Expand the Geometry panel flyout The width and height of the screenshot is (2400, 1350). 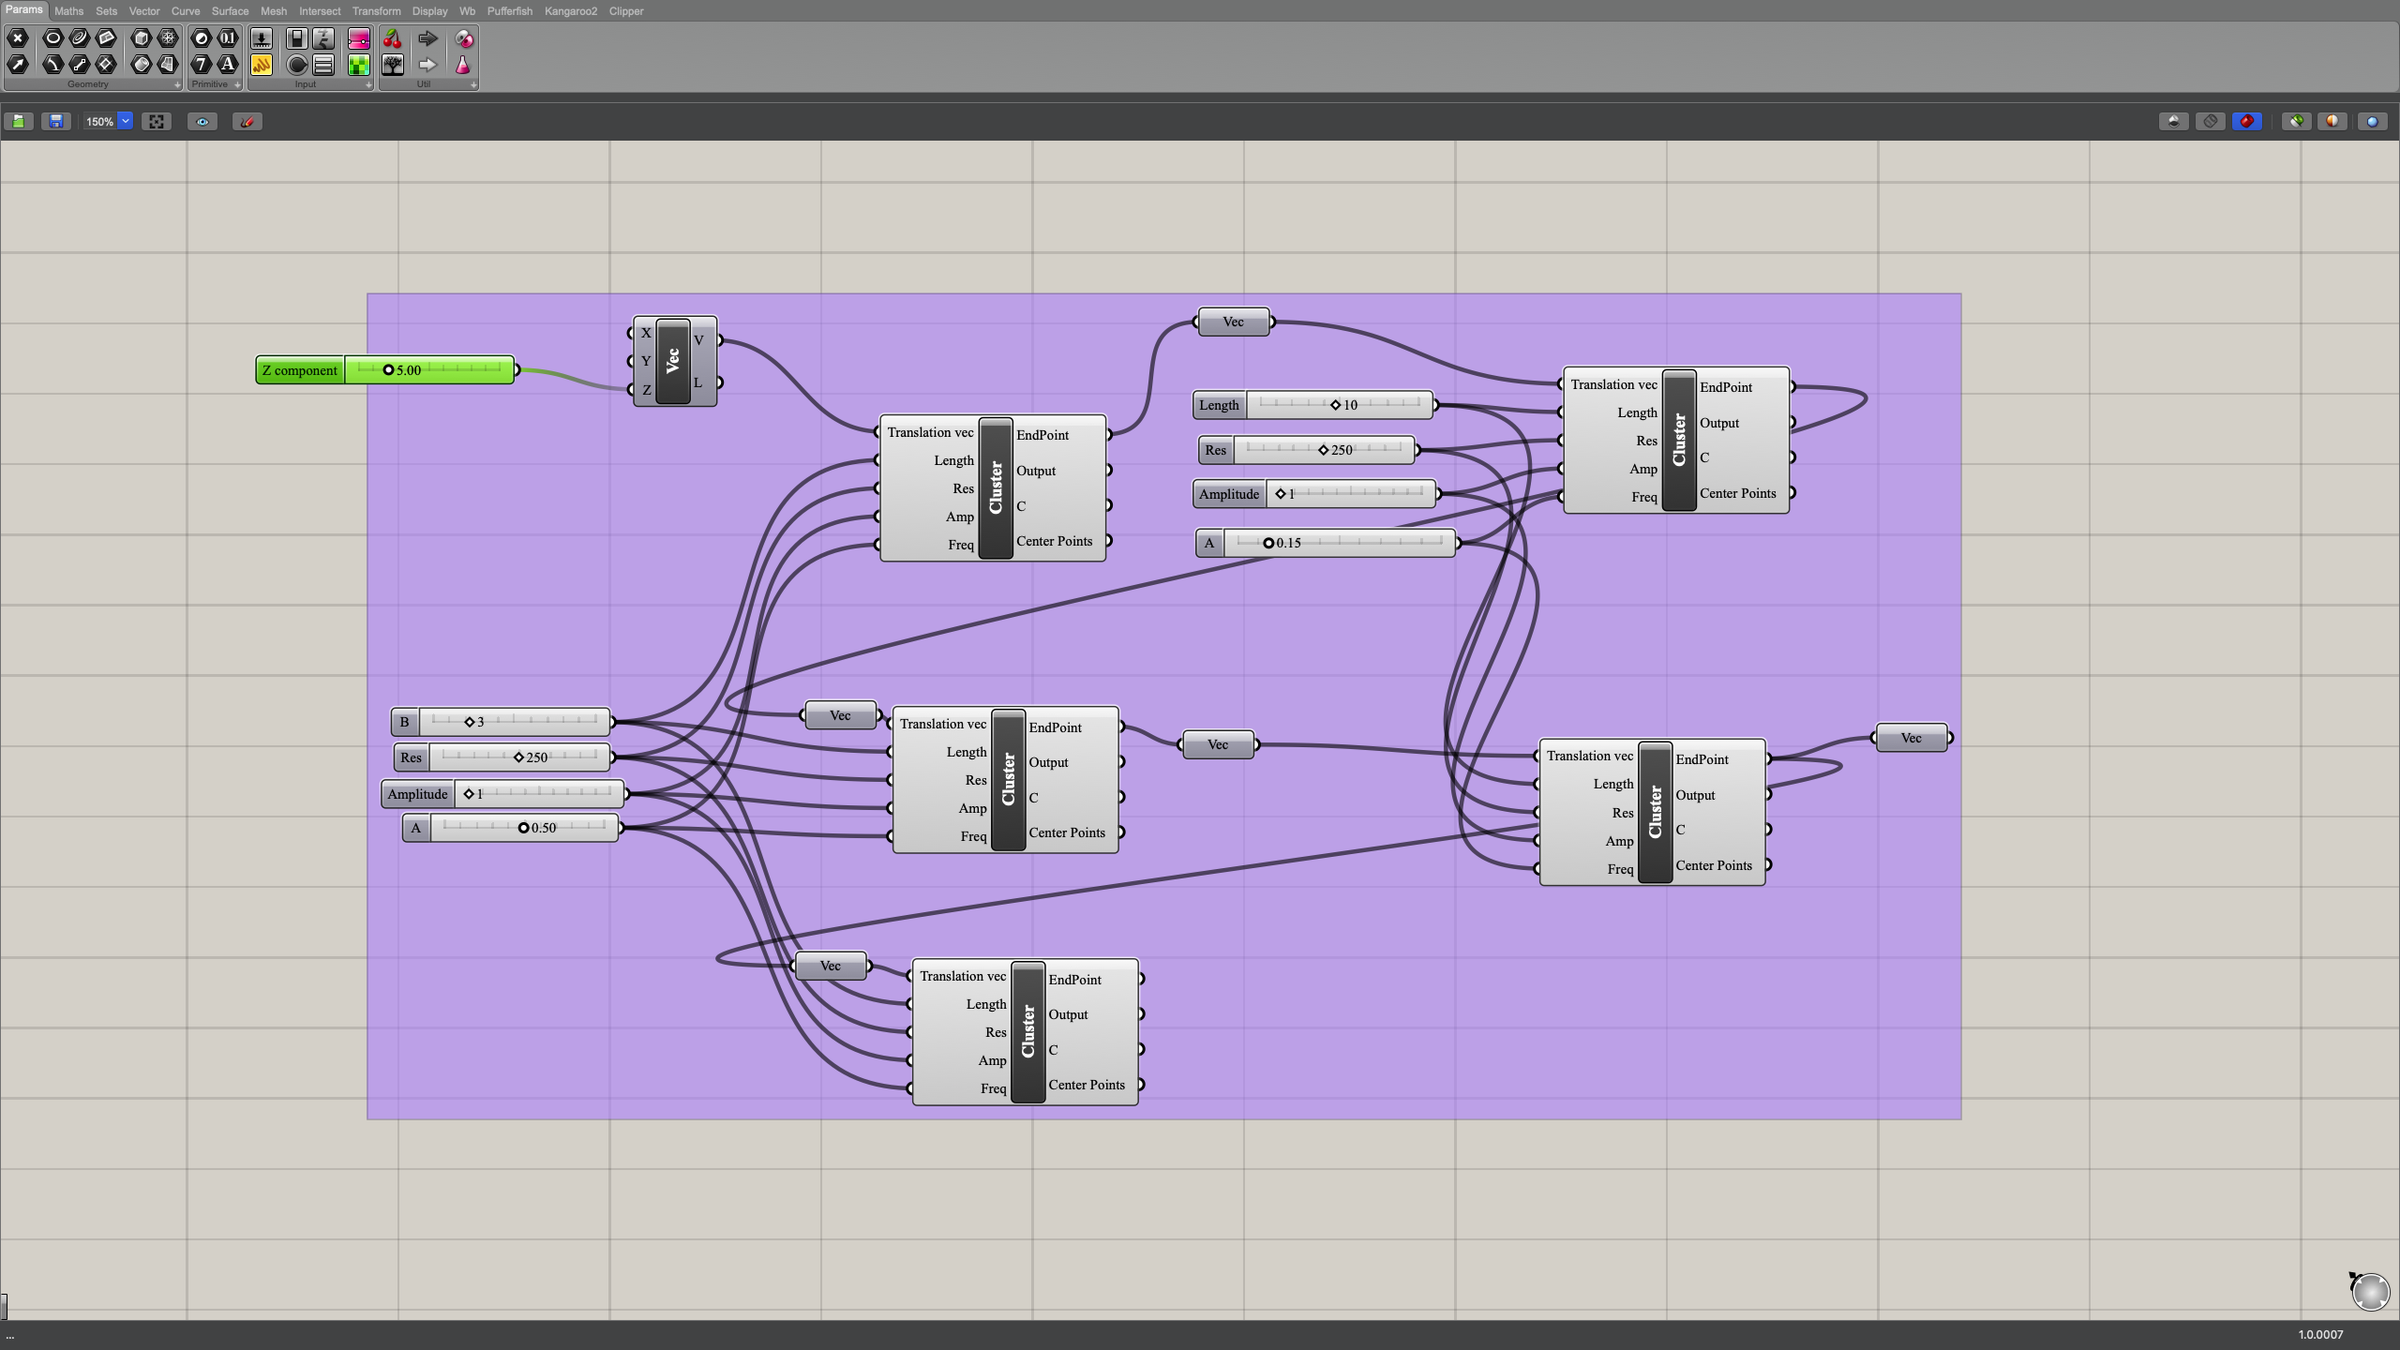click(177, 85)
